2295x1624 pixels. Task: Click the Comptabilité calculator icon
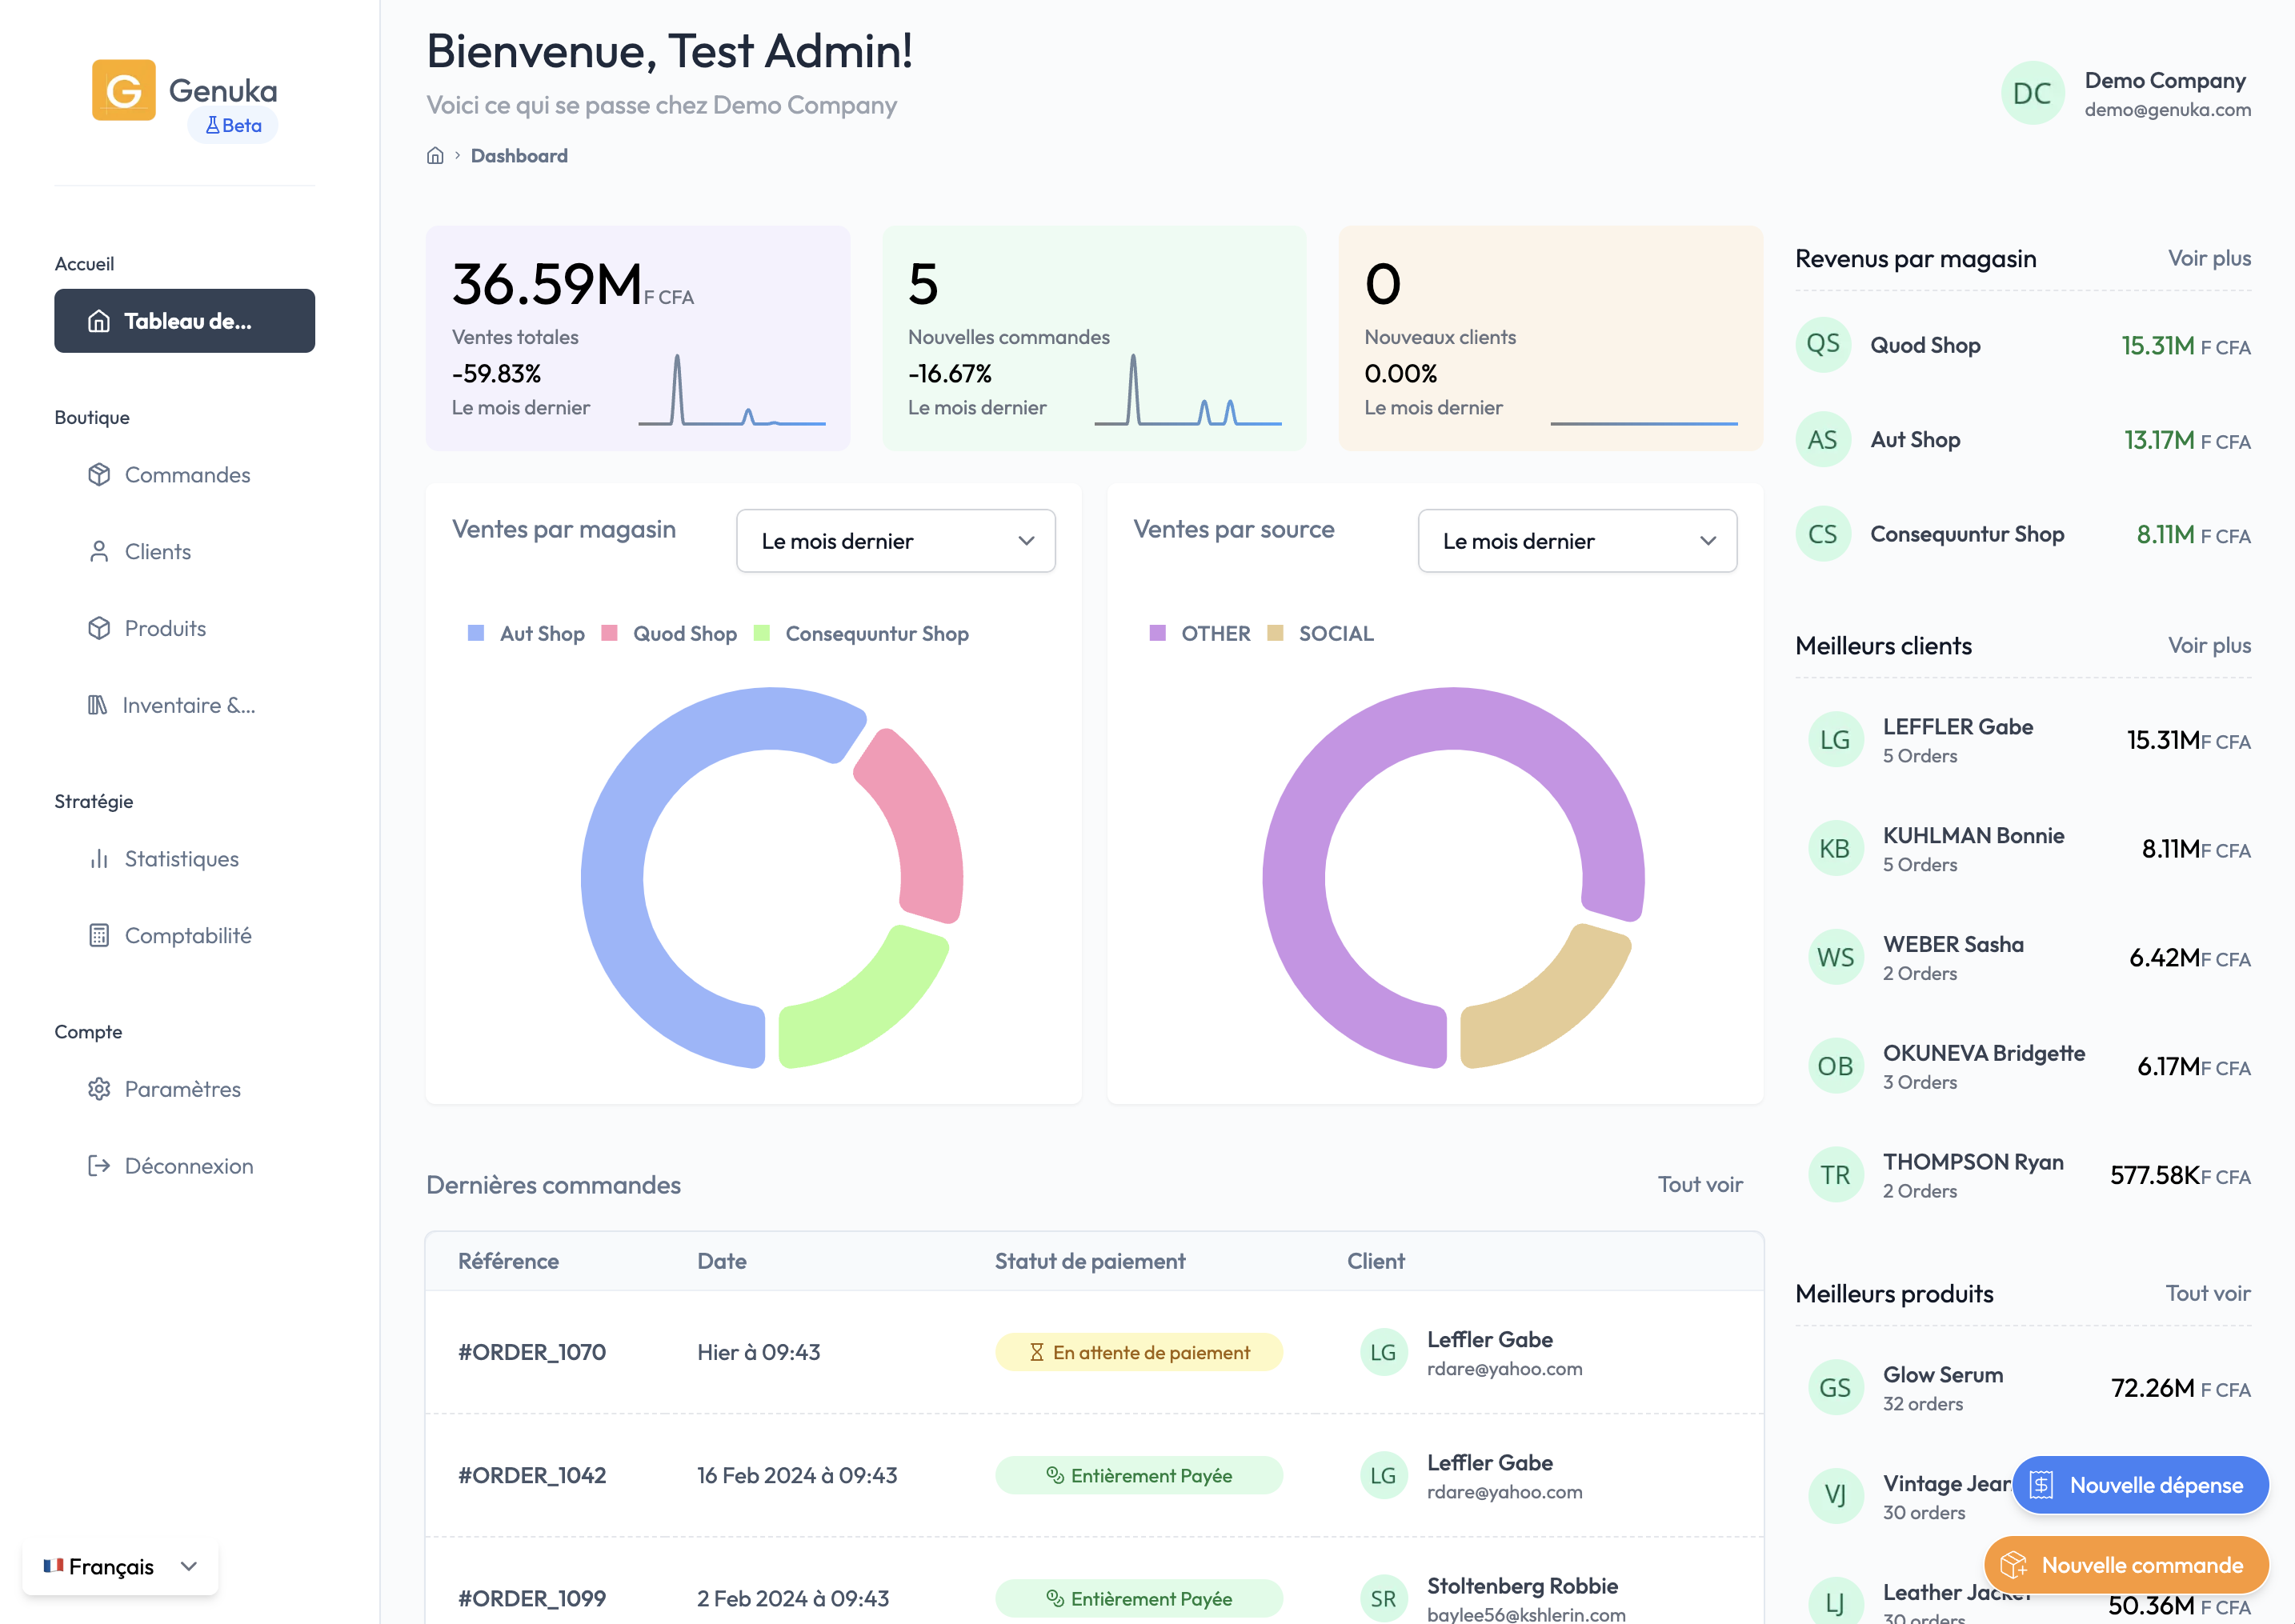(99, 936)
